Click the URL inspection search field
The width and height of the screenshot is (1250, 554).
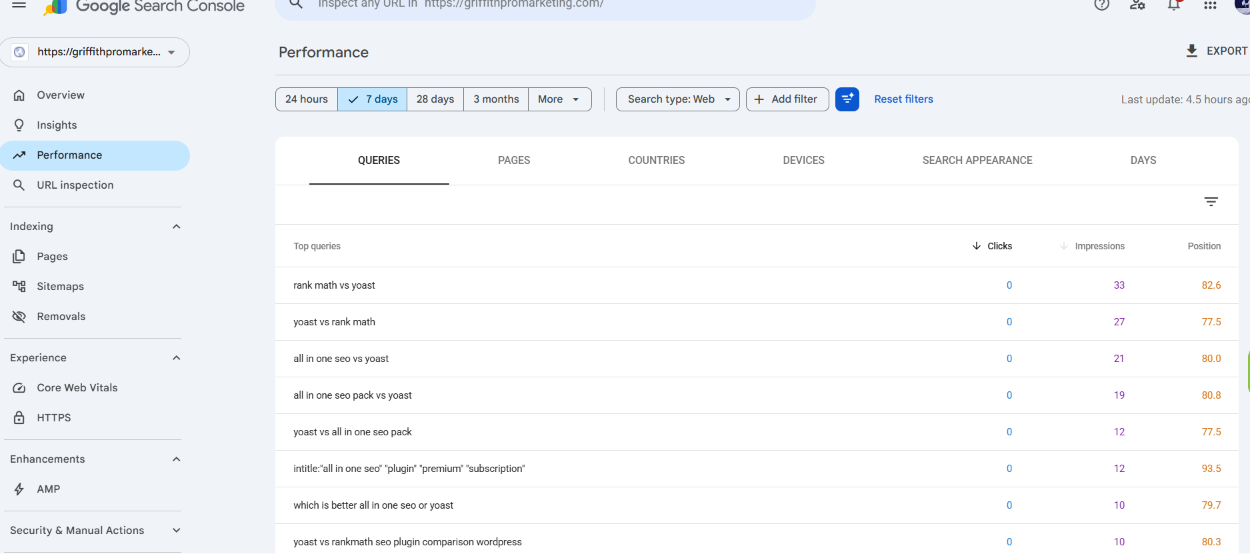tap(545, 5)
